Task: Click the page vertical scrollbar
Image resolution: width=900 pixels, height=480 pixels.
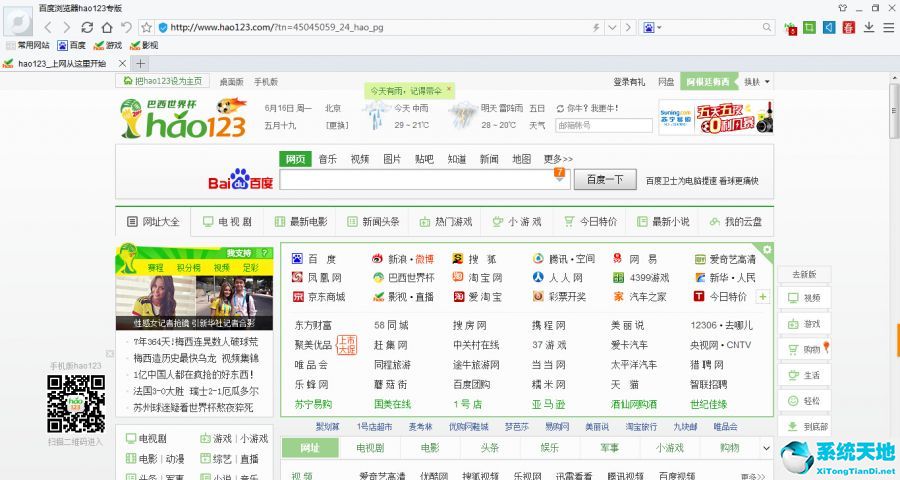Action: point(894,110)
